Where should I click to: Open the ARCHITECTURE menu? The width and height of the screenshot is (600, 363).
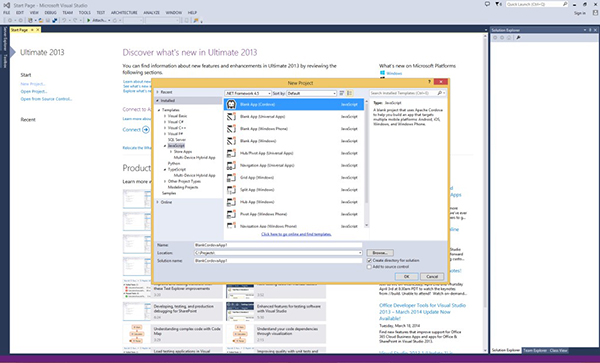coord(124,13)
